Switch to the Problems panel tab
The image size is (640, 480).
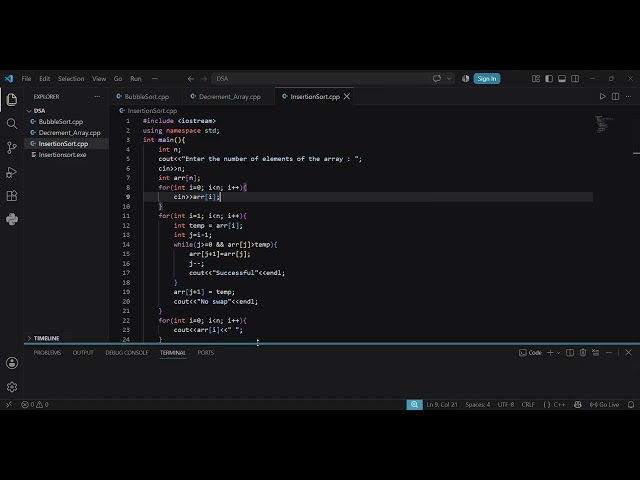tap(47, 353)
